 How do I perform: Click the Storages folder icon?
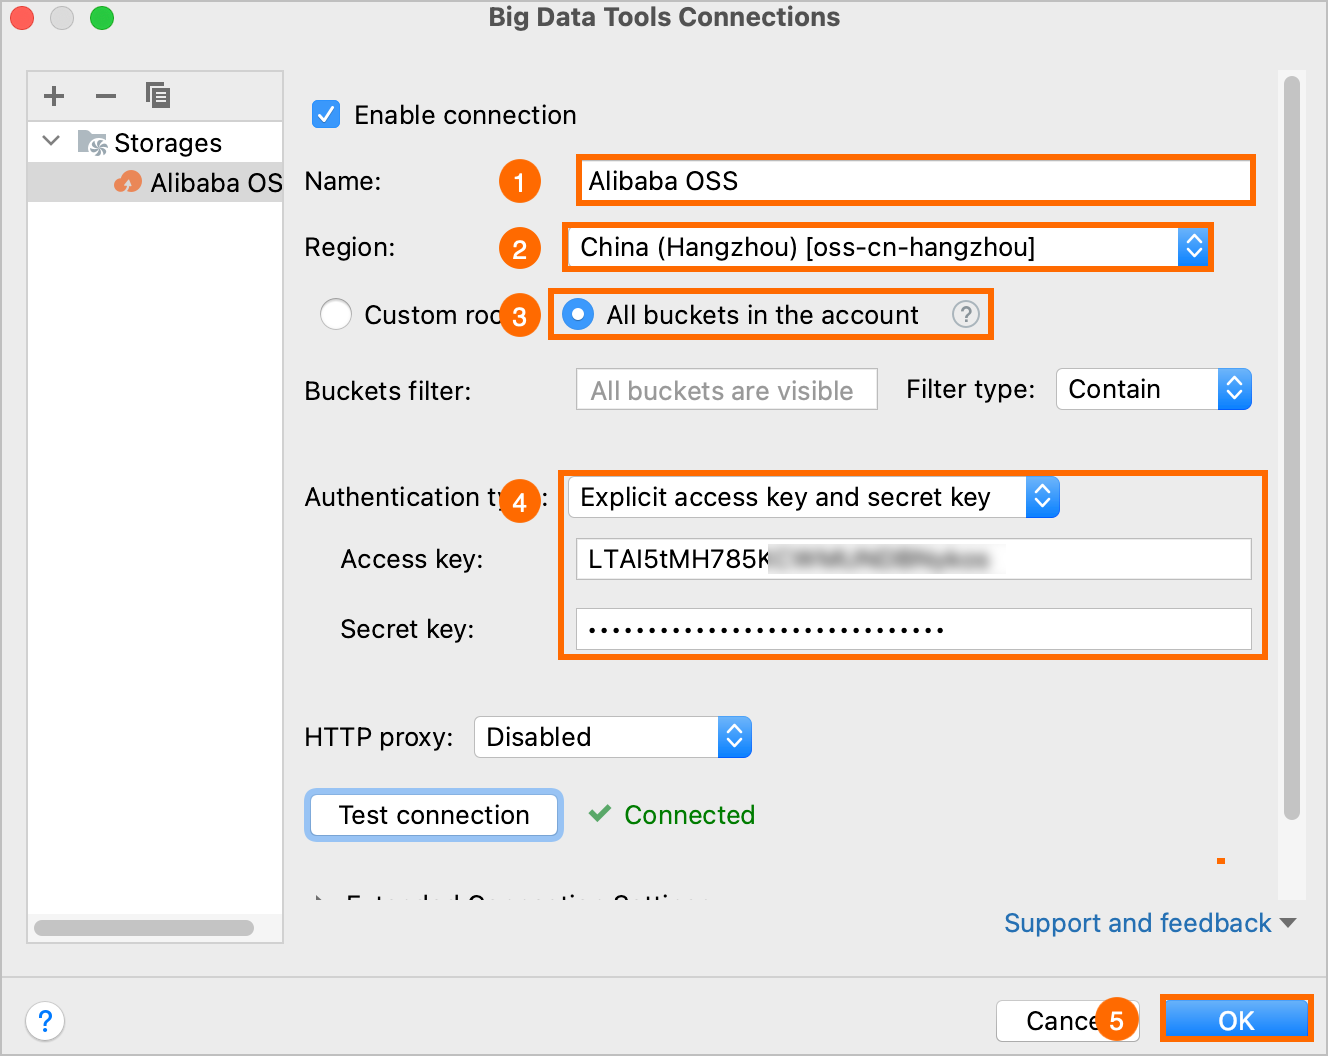point(92,143)
